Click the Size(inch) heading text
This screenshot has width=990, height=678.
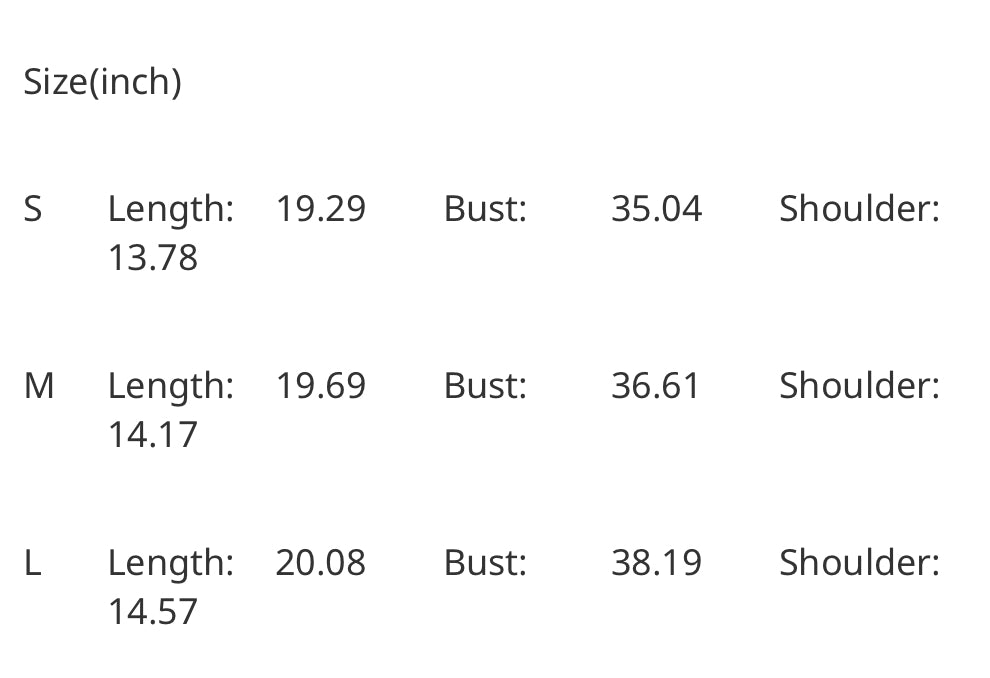coord(102,81)
